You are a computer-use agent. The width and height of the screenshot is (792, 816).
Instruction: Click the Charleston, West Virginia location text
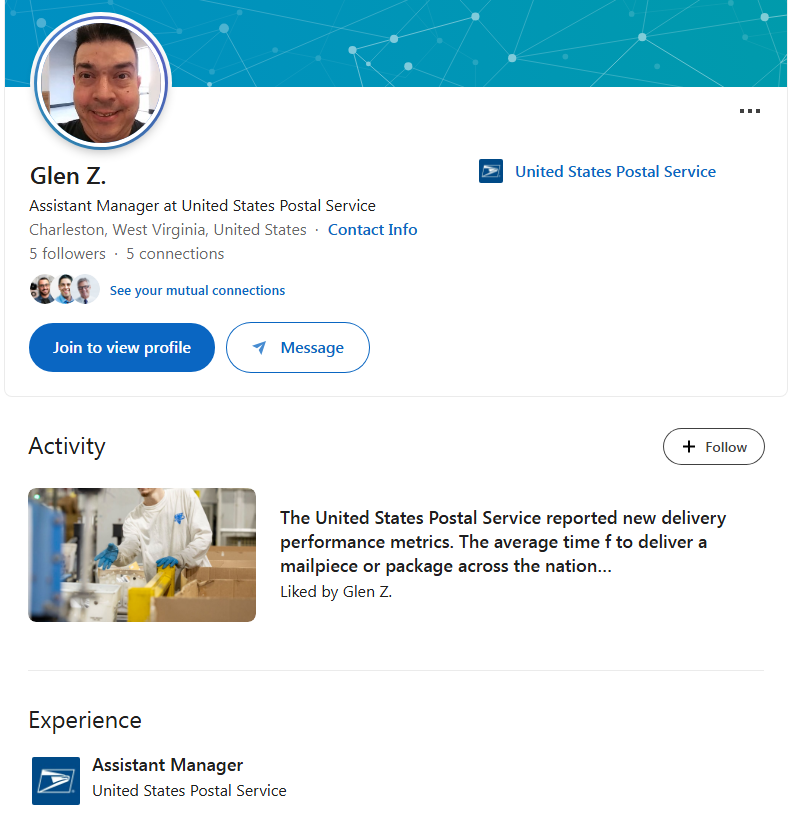click(x=168, y=230)
